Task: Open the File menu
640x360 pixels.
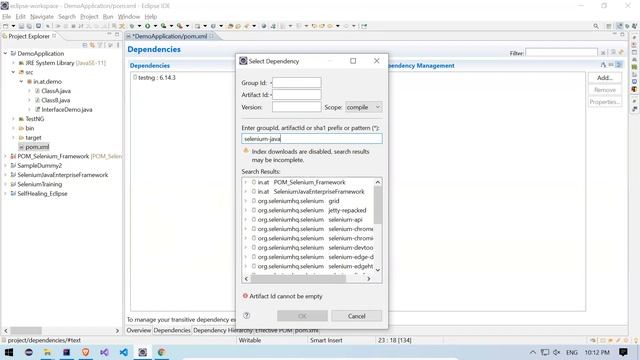Action: pos(7,16)
